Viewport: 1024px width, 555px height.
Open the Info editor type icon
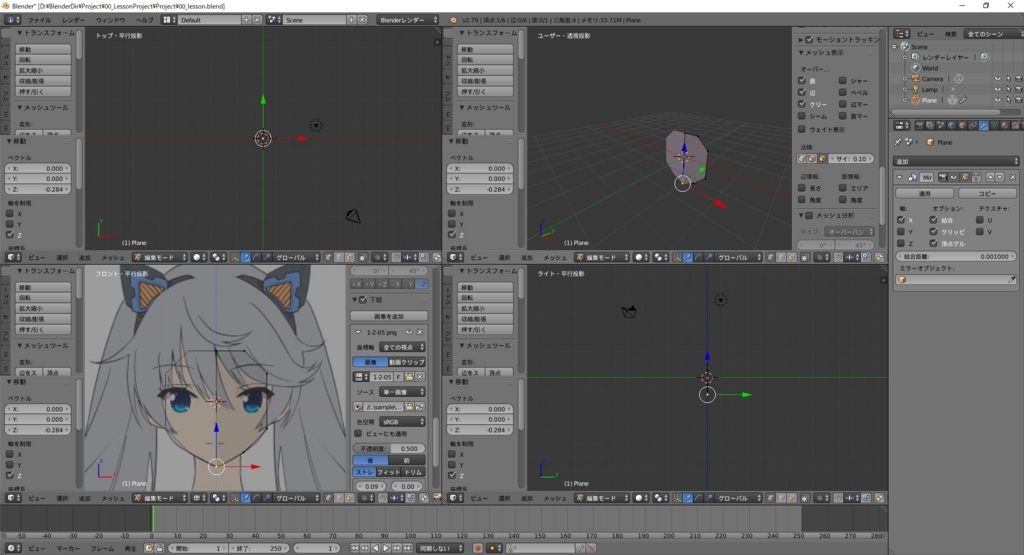pyautogui.click(x=12, y=20)
